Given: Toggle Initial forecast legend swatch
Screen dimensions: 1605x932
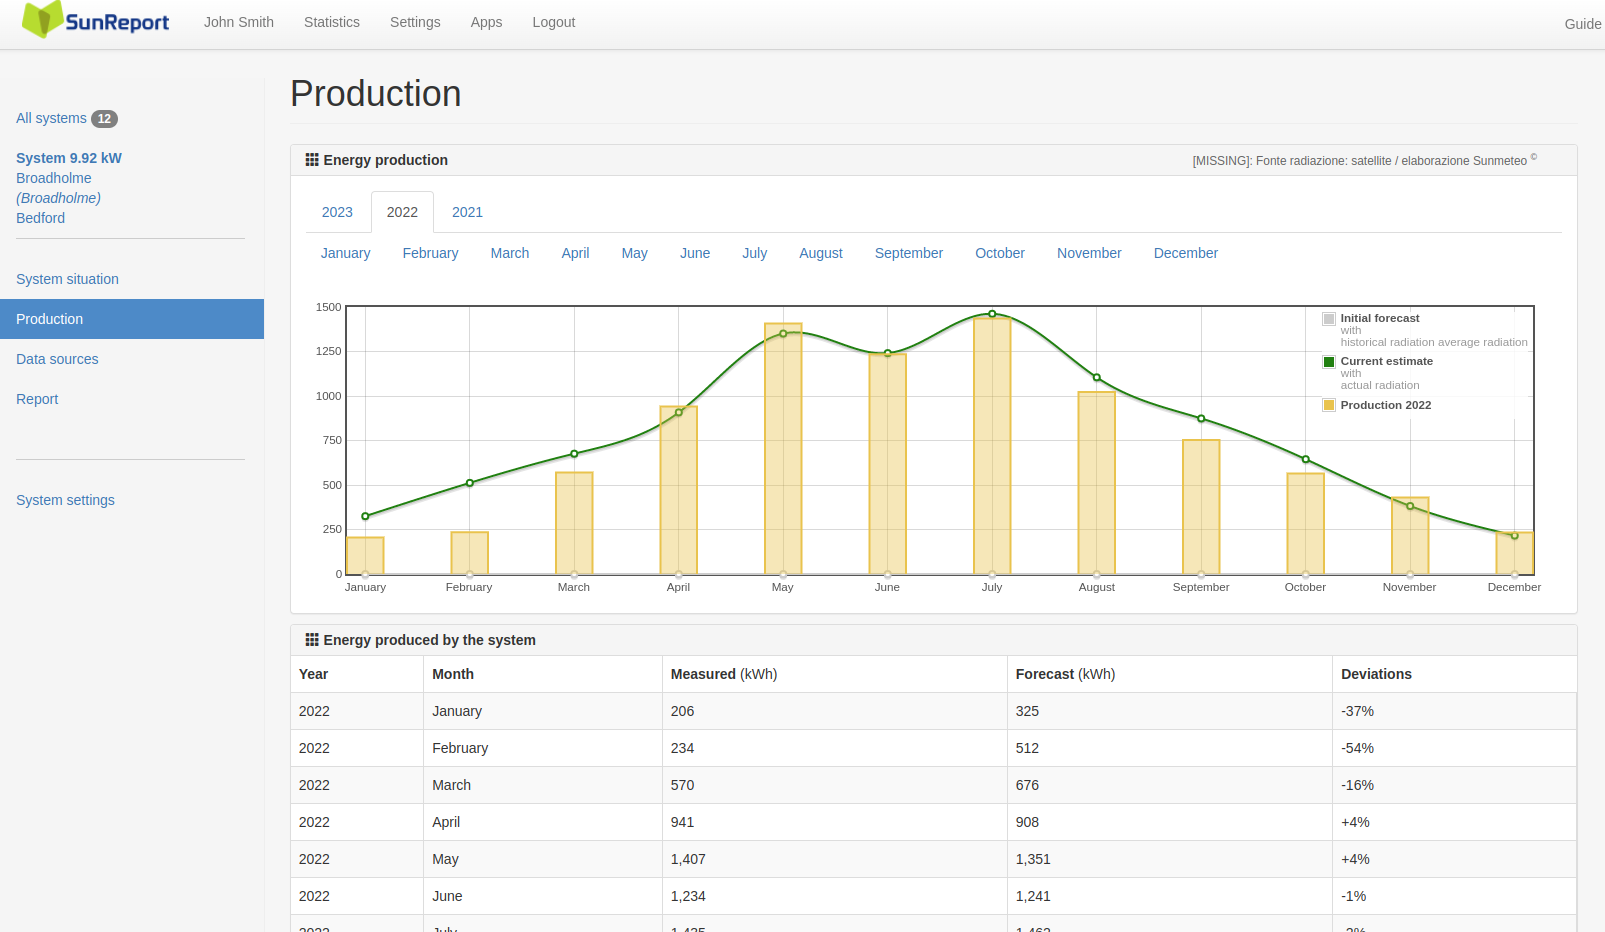Looking at the screenshot, I should coord(1329,319).
